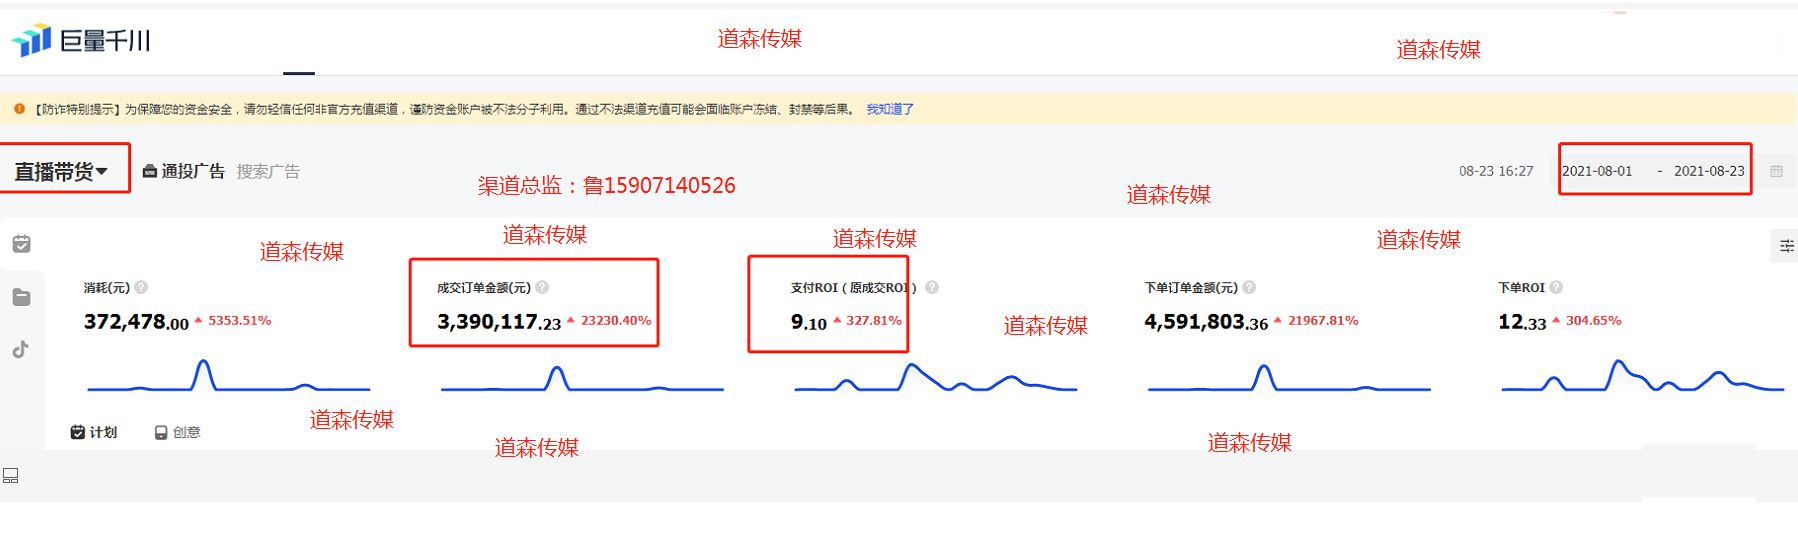Click the 消耗 trend sparkline chart
Viewport: 1798px width, 547px height.
point(229,375)
